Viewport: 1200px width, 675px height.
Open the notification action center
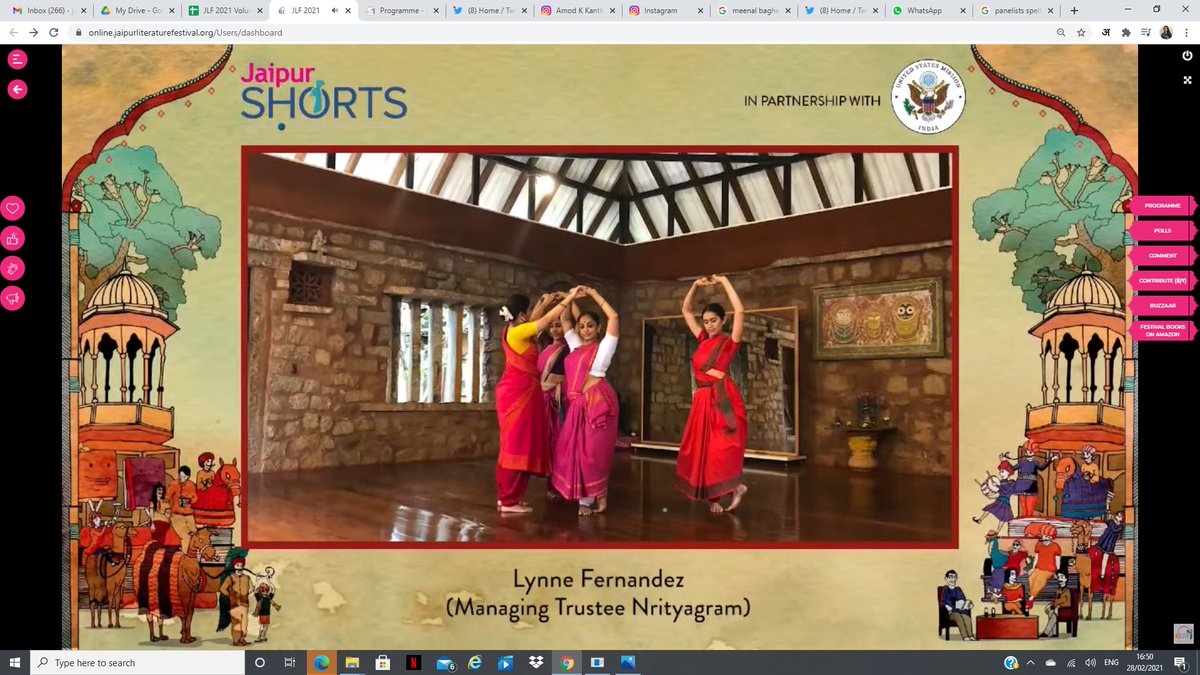pos(1182,662)
